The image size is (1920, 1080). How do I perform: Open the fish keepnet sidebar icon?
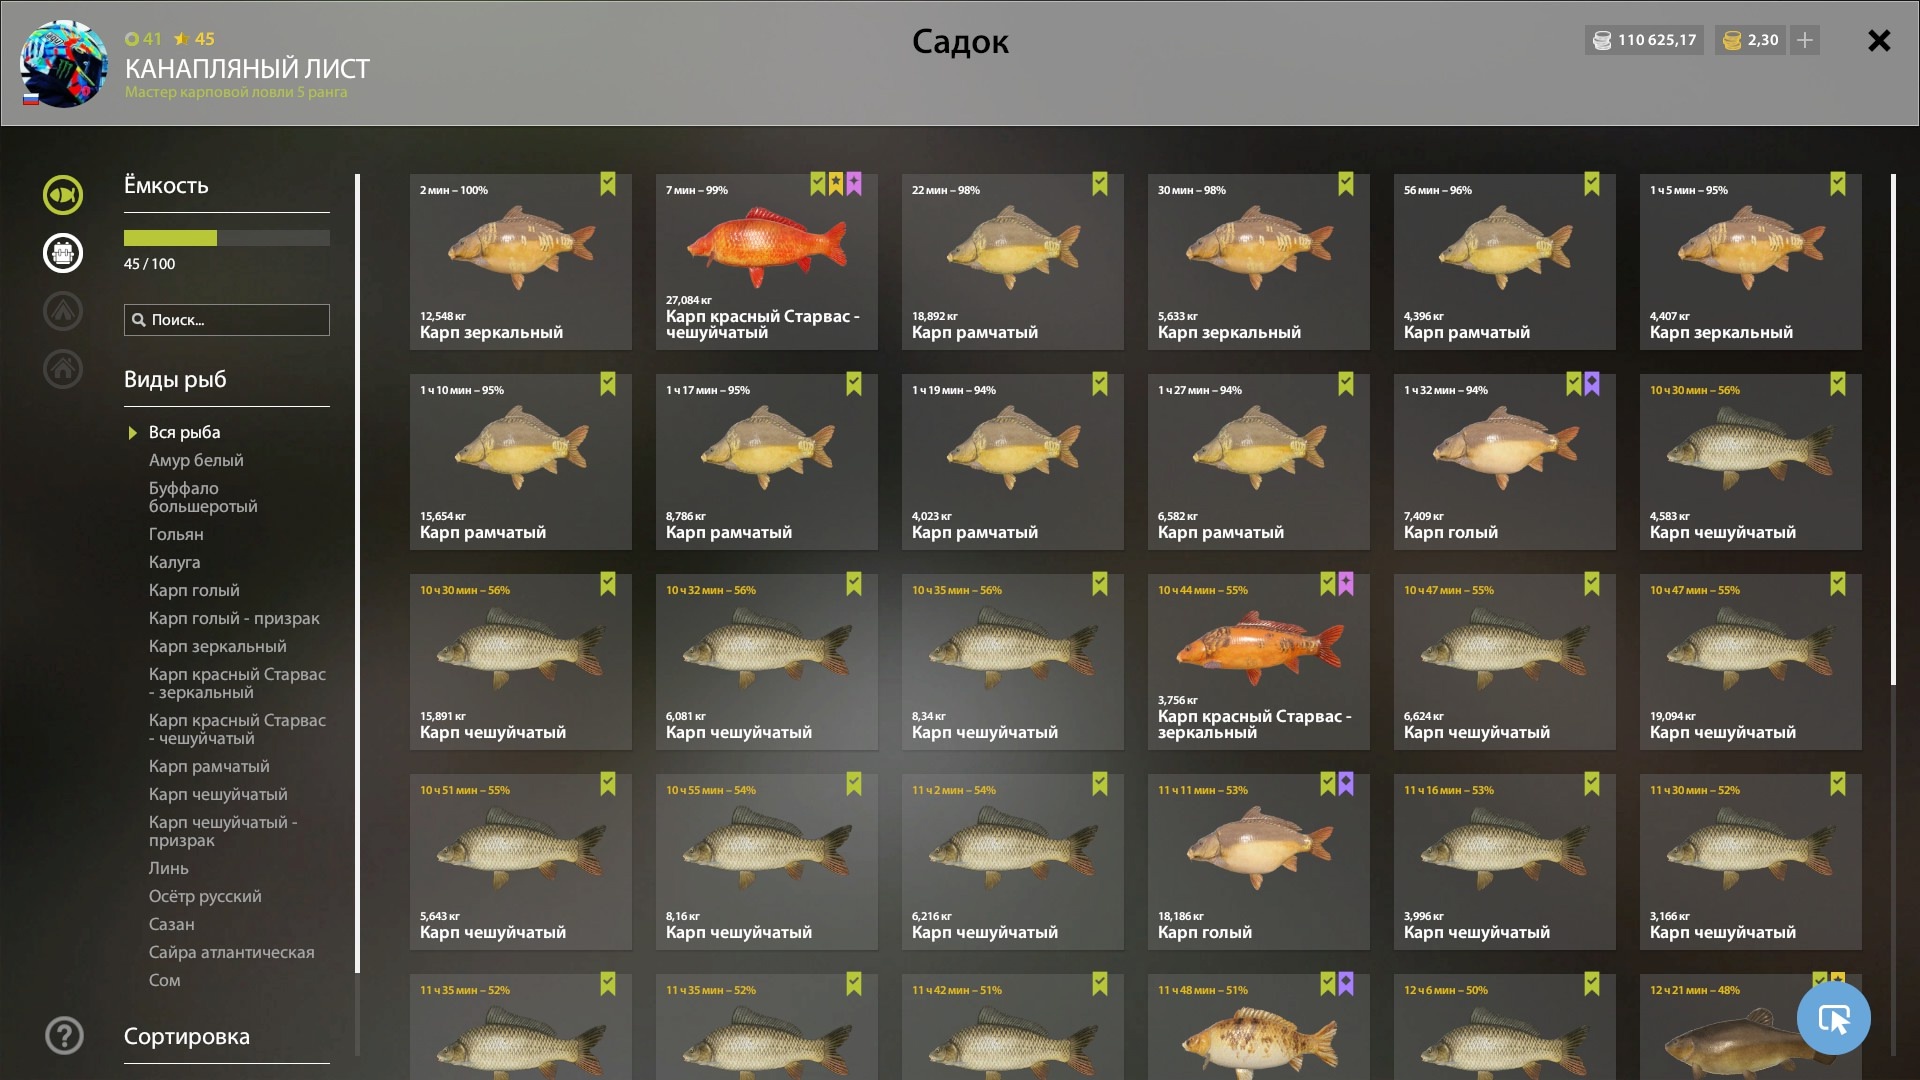click(x=63, y=195)
